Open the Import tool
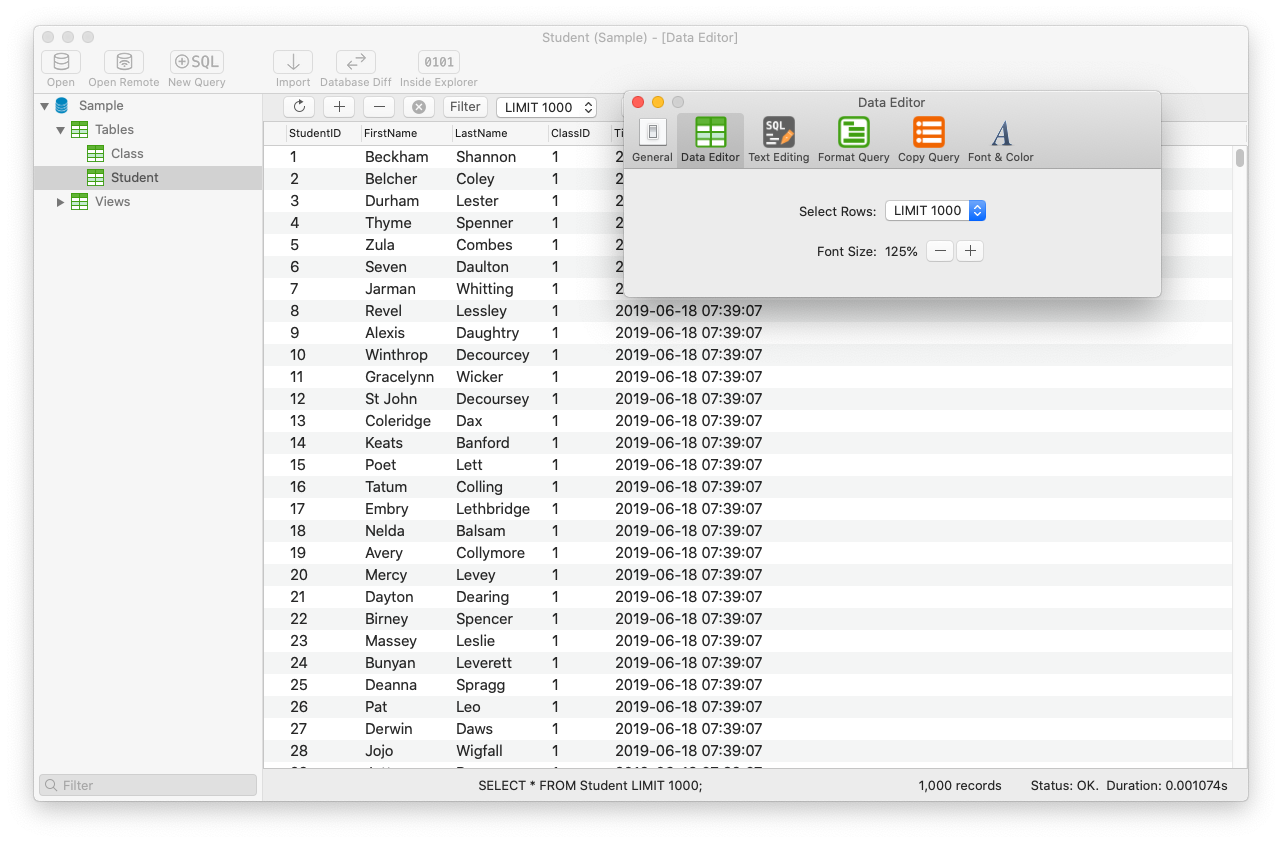Image resolution: width=1282 pixels, height=843 pixels. pyautogui.click(x=292, y=62)
